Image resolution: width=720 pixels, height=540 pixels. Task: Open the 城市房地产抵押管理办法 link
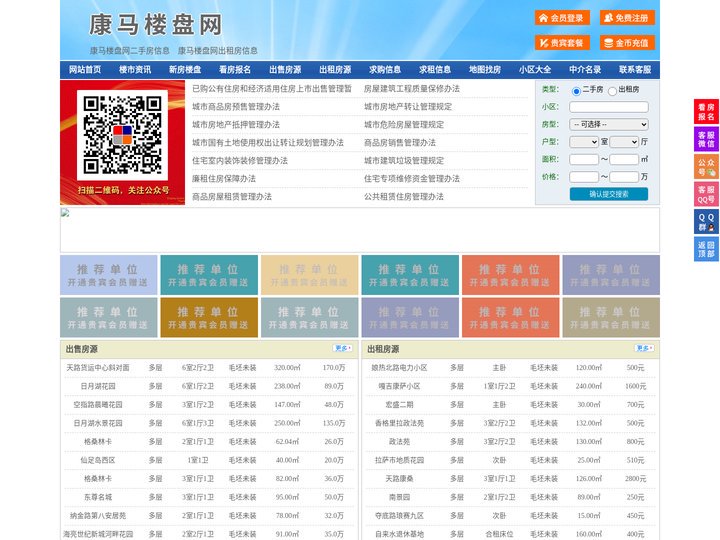click(236, 124)
